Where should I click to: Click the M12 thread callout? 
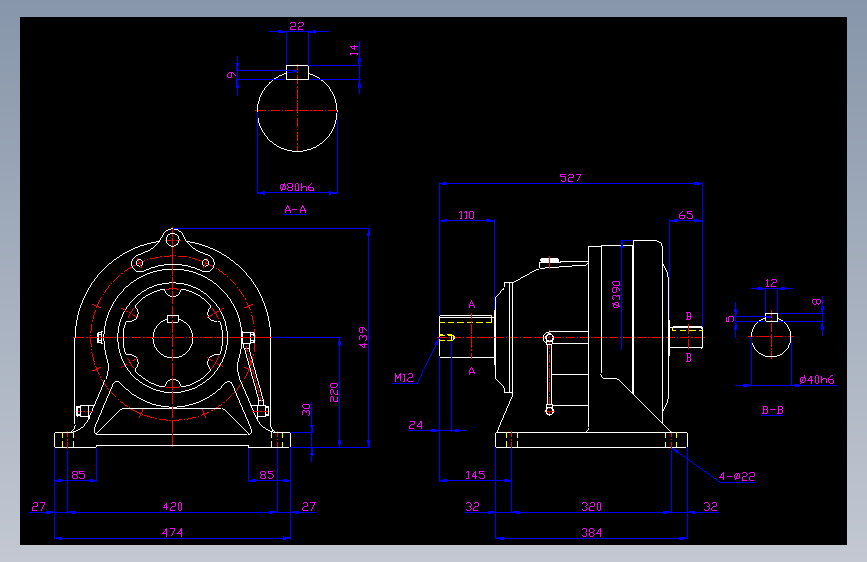pos(404,377)
